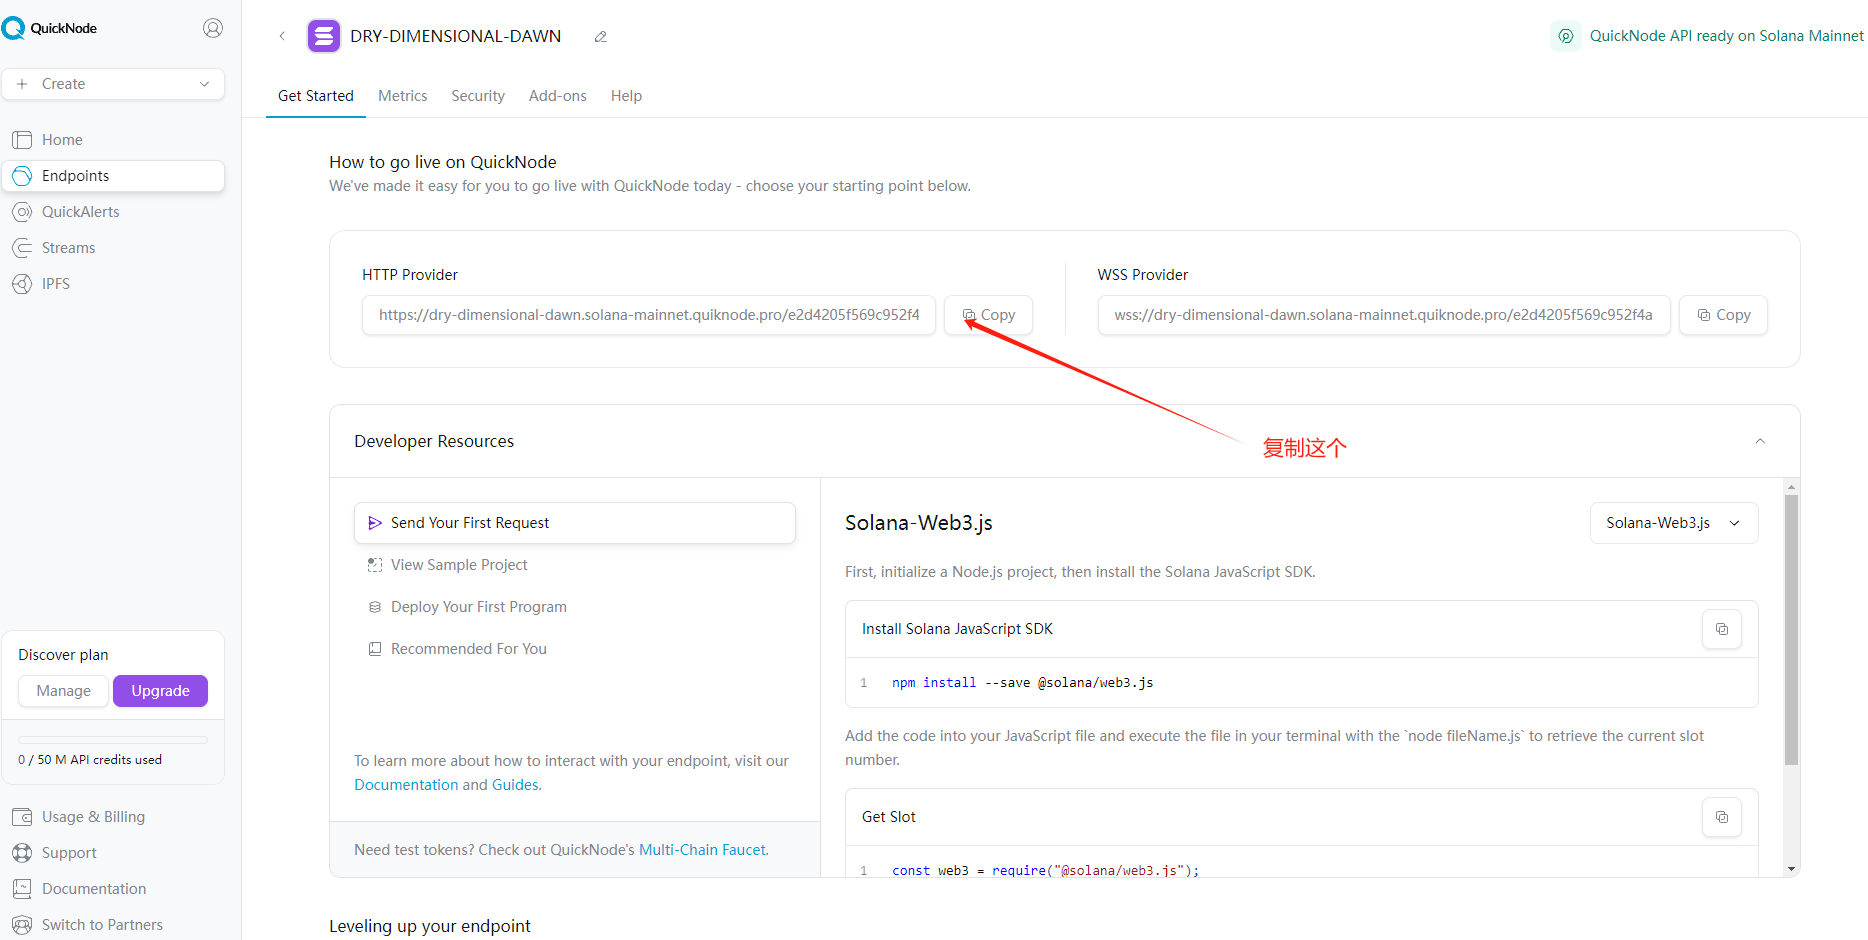Copy the WSS Provider URL
This screenshot has width=1868, height=940.
(x=1723, y=315)
